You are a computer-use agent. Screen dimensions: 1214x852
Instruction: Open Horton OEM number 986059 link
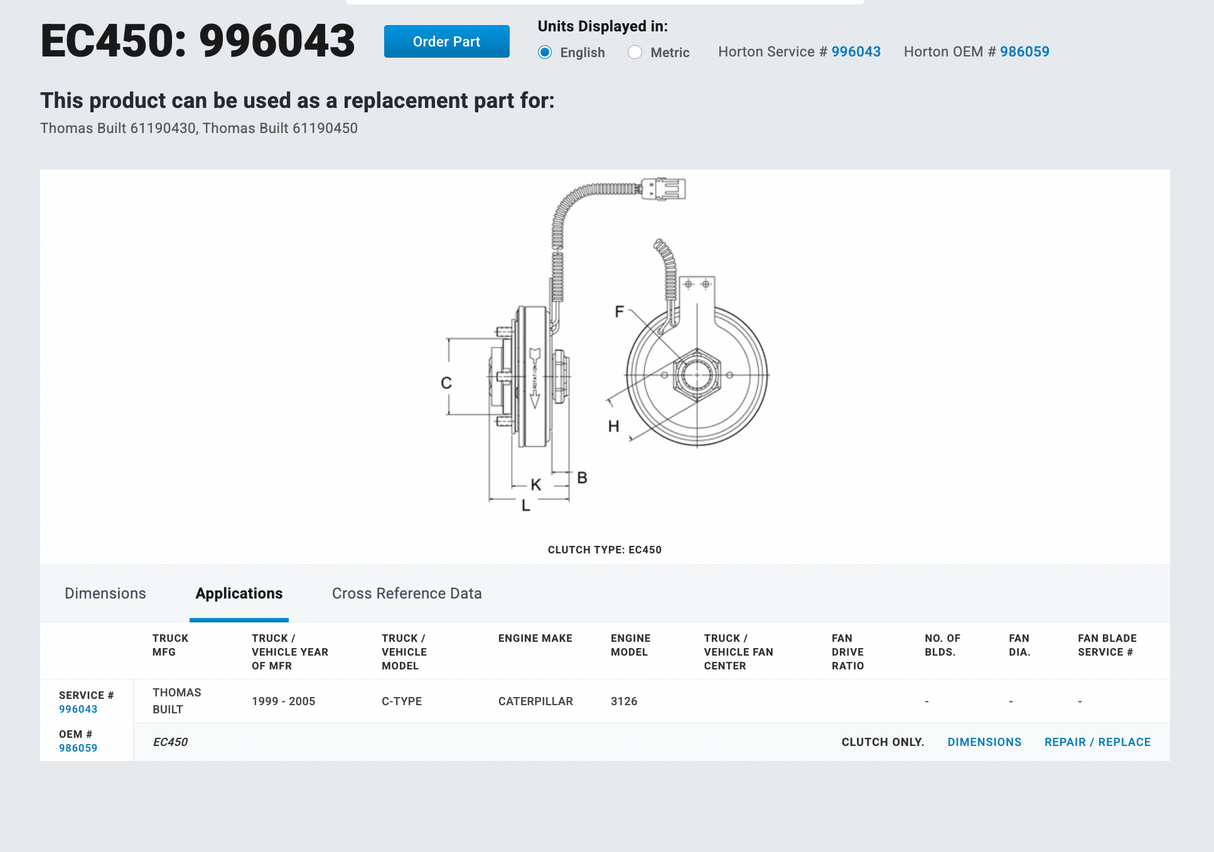(x=1024, y=51)
